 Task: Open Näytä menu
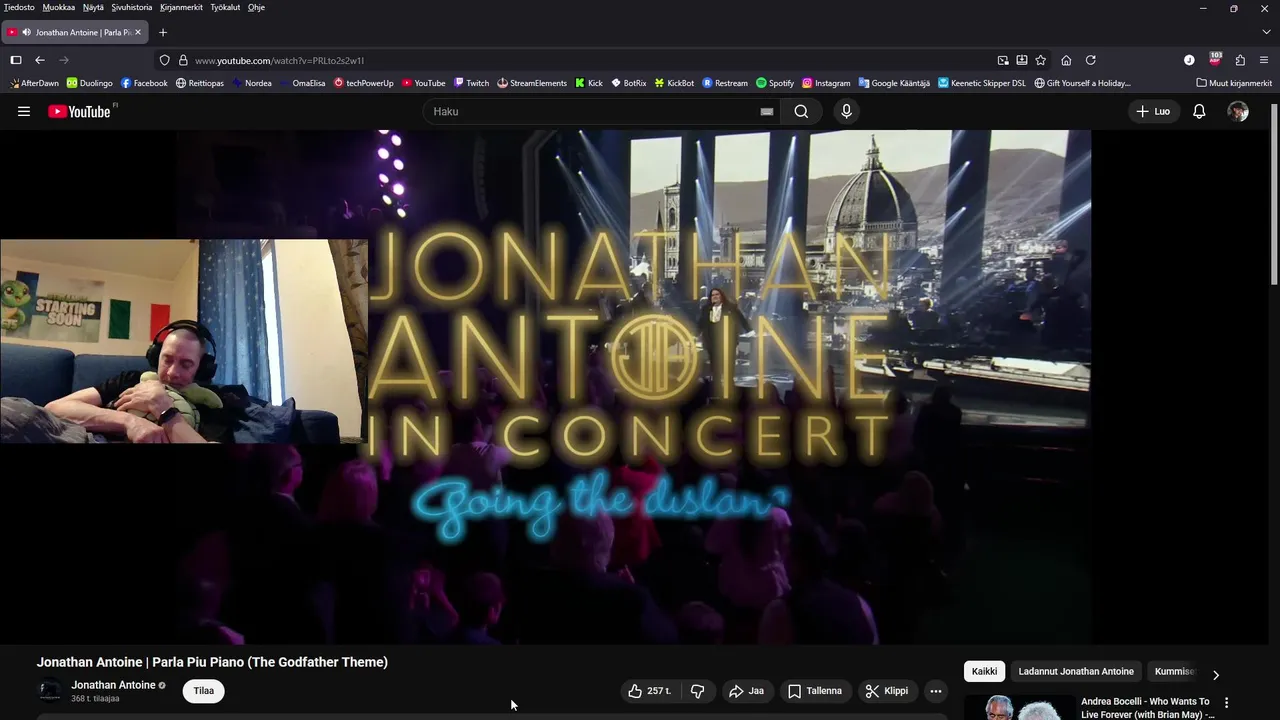tap(93, 7)
